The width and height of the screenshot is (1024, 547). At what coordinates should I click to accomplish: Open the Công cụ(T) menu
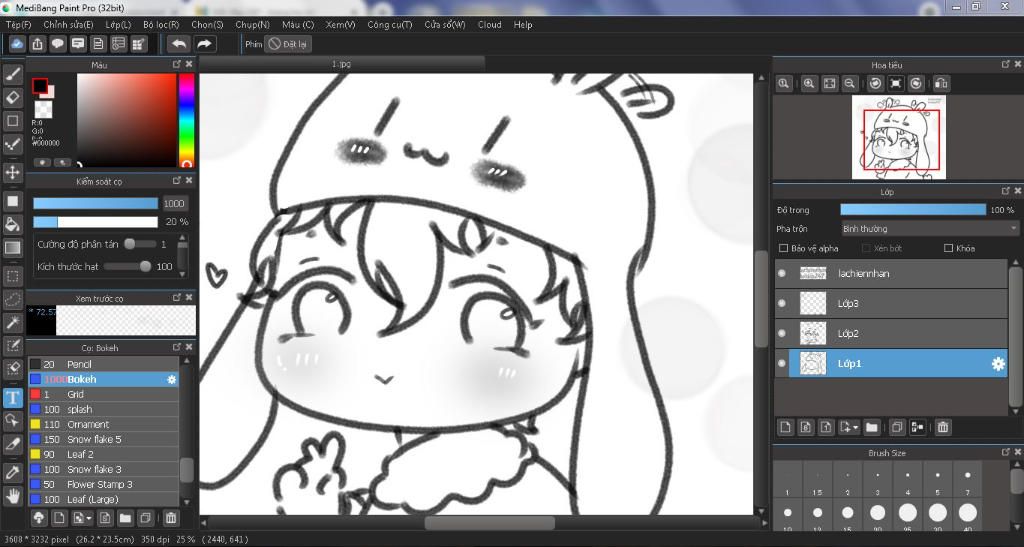[390, 24]
